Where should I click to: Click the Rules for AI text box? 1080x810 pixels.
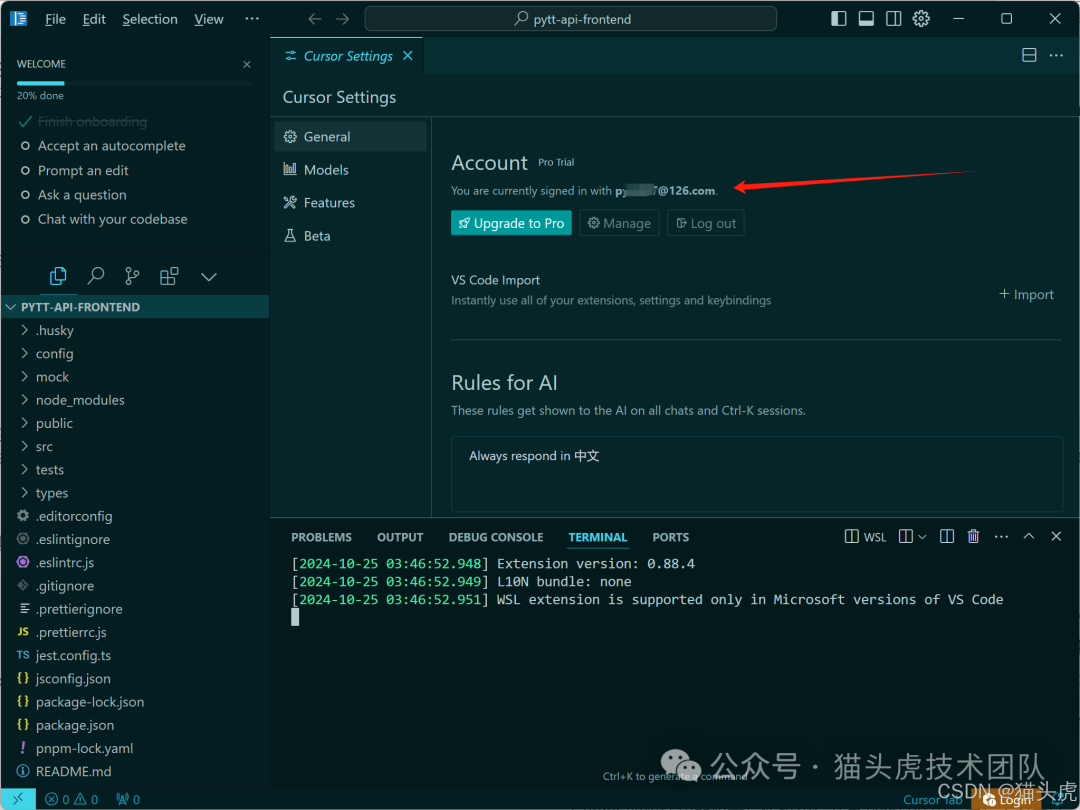coord(757,474)
